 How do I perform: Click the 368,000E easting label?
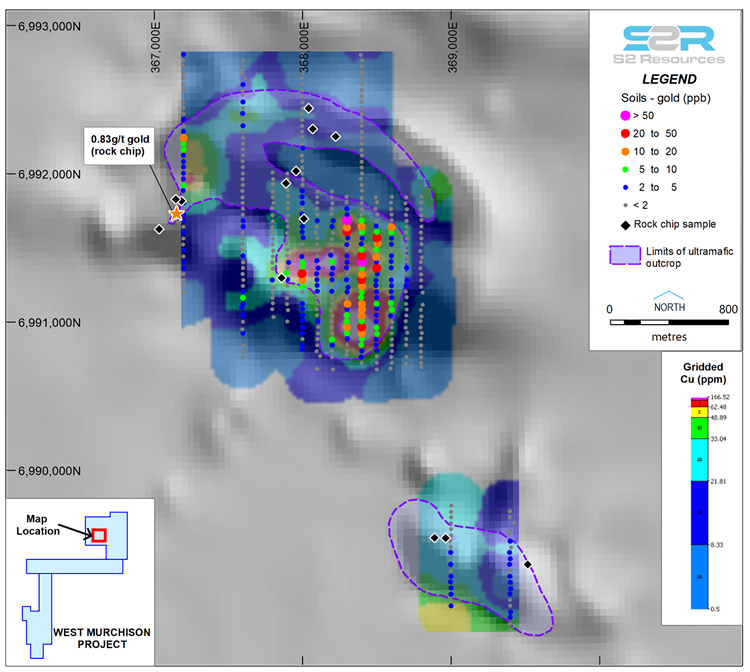[x=304, y=47]
